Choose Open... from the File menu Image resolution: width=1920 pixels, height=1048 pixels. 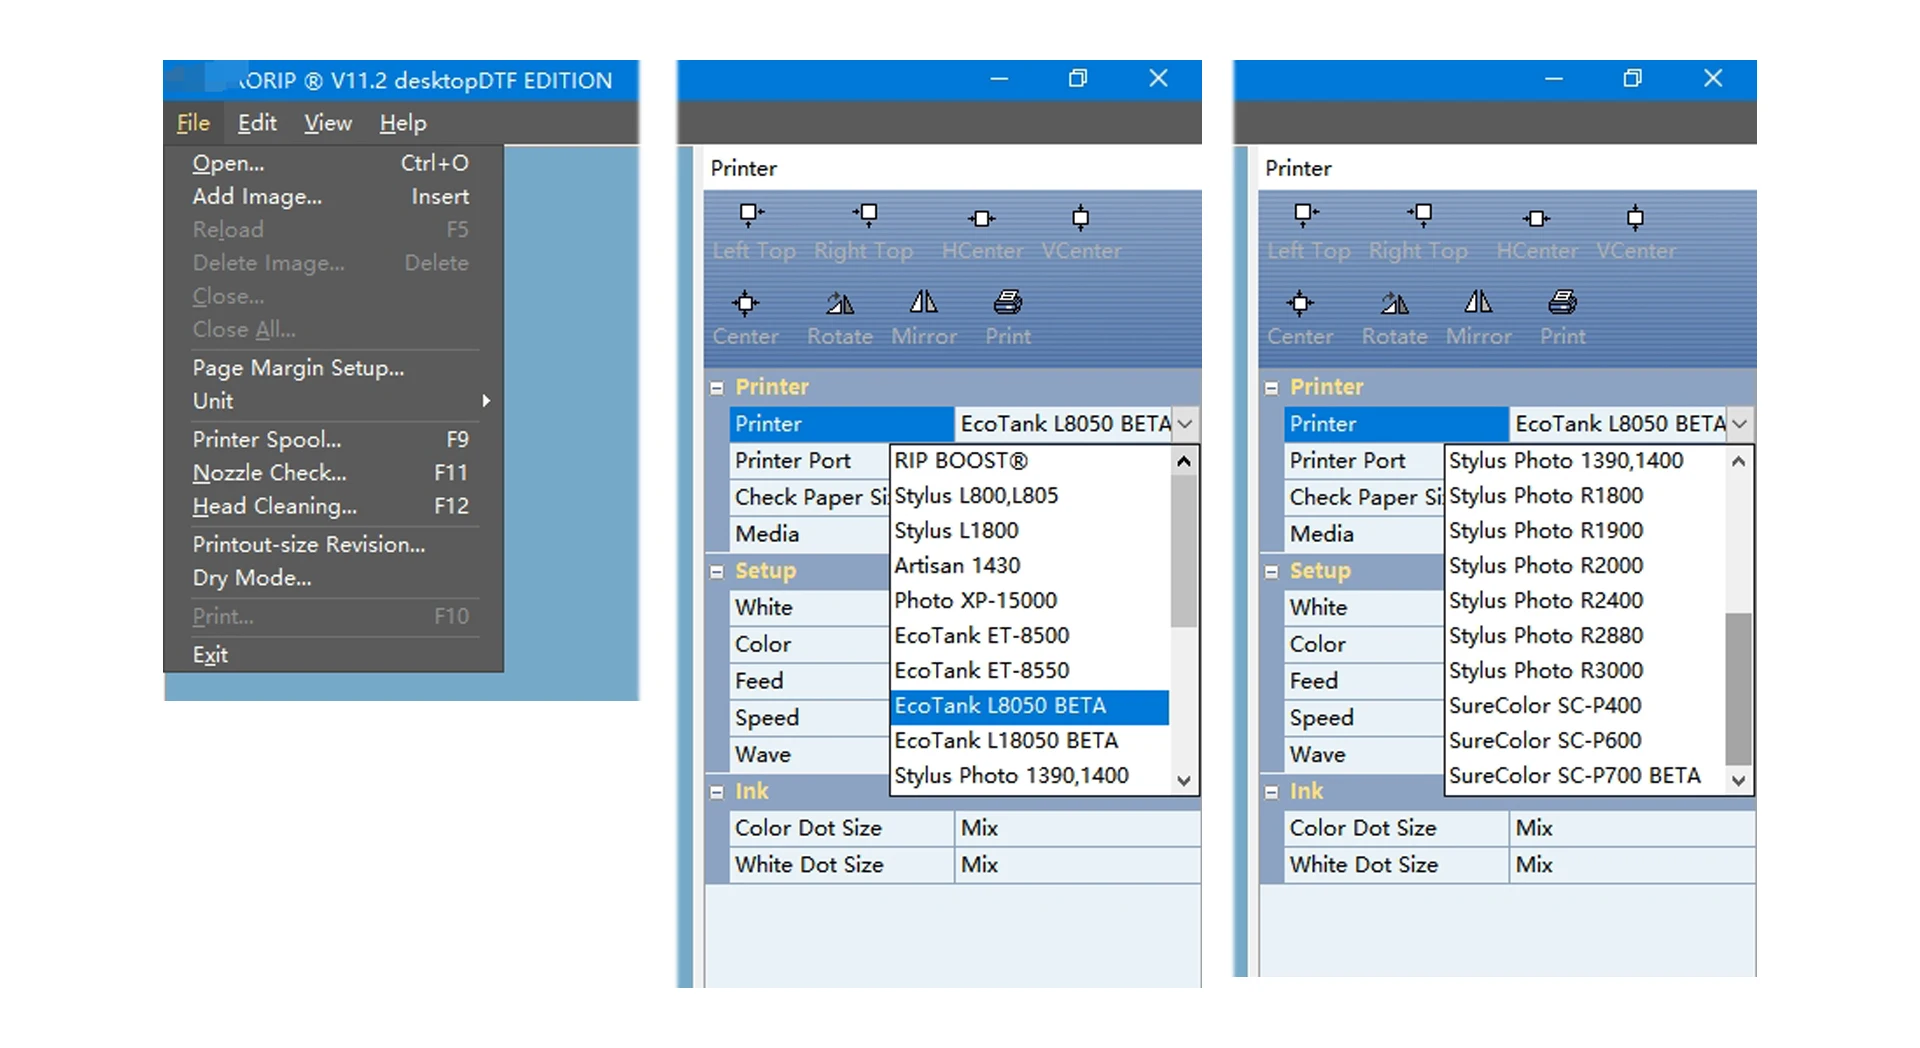[x=331, y=163]
